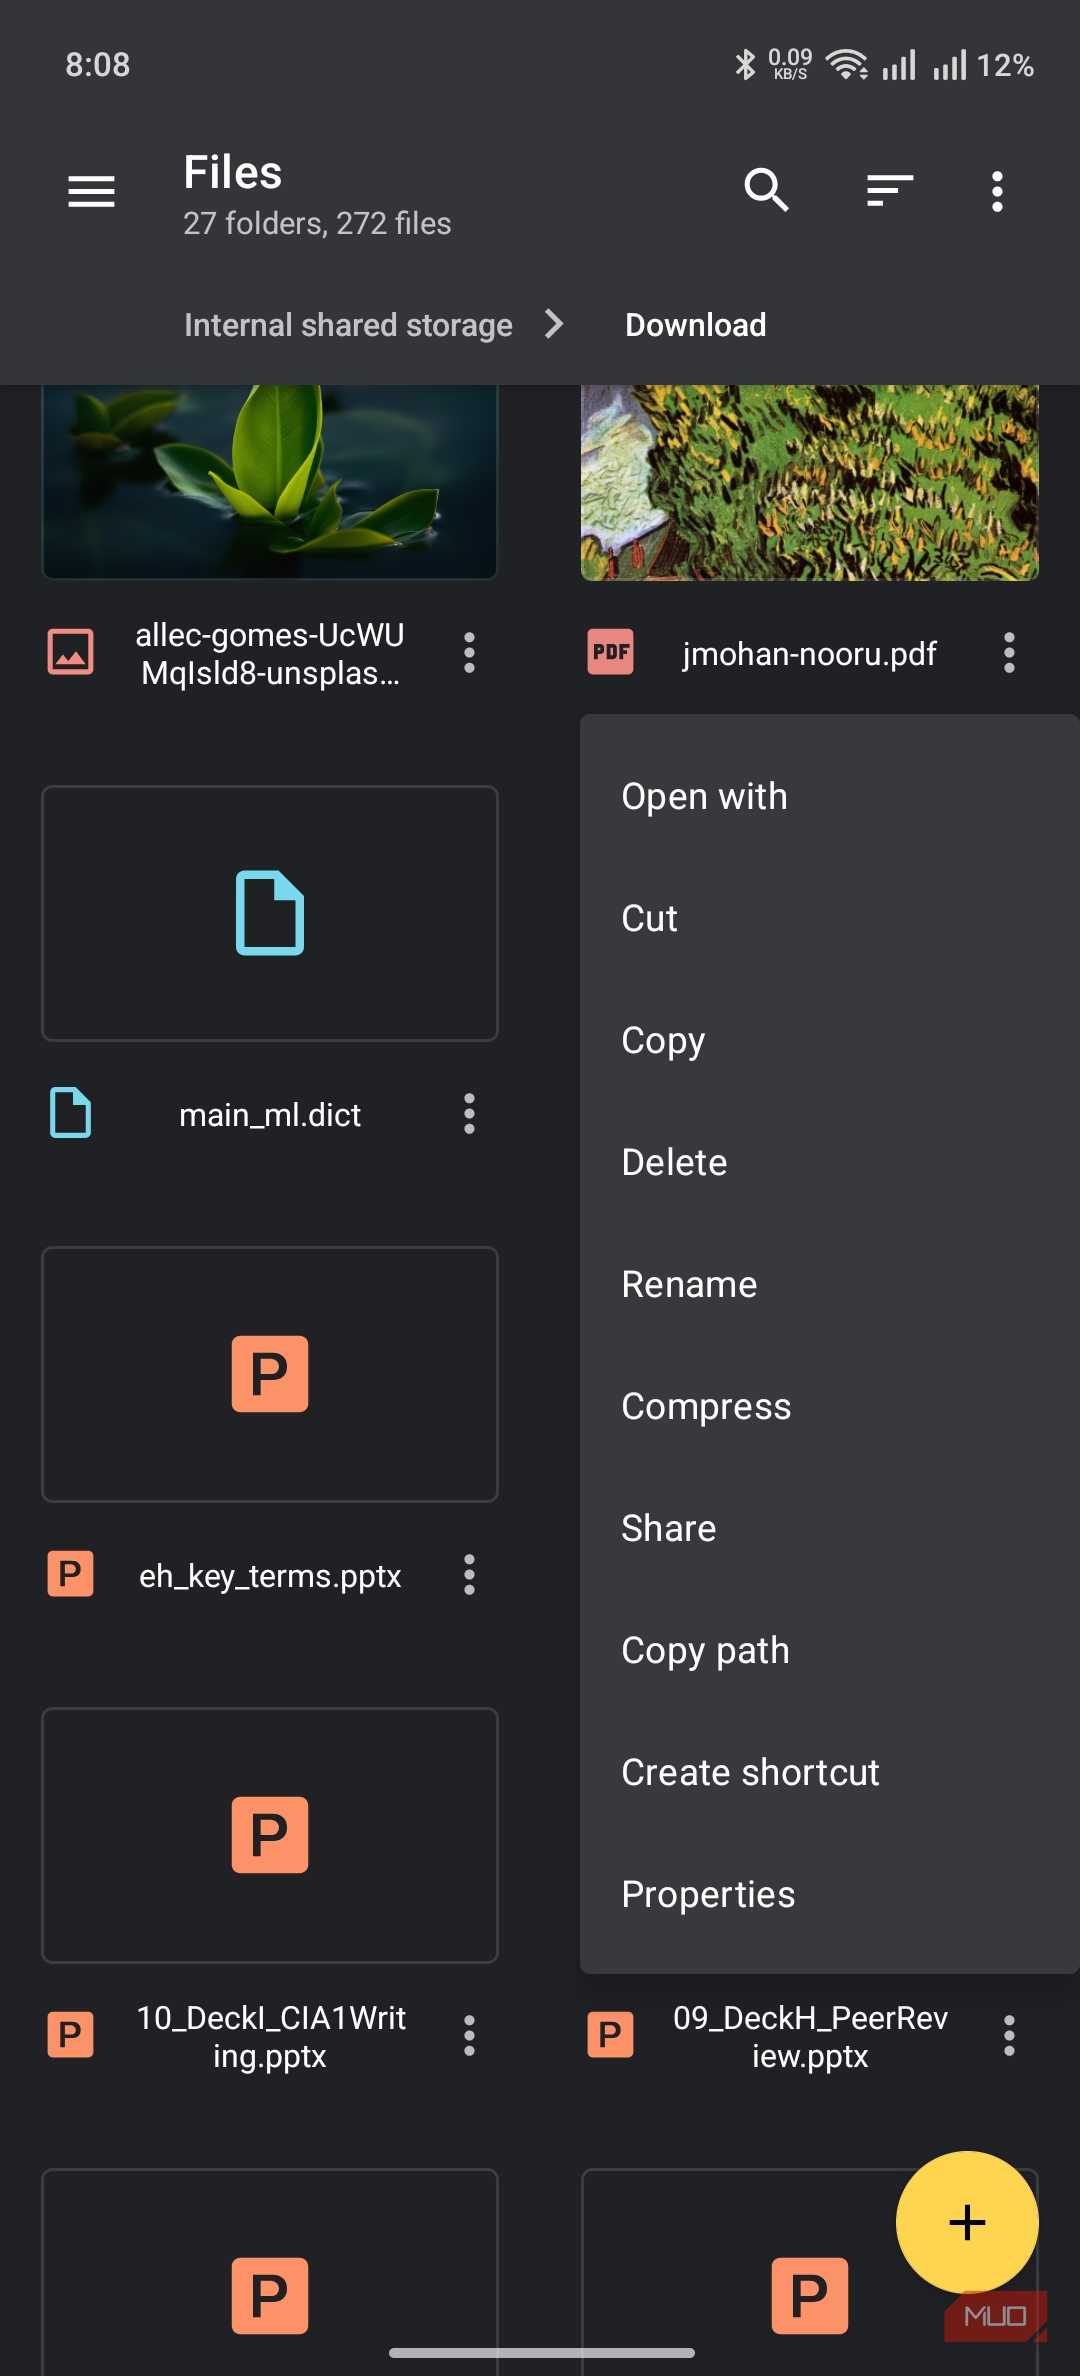Open the sort options icon

point(890,190)
